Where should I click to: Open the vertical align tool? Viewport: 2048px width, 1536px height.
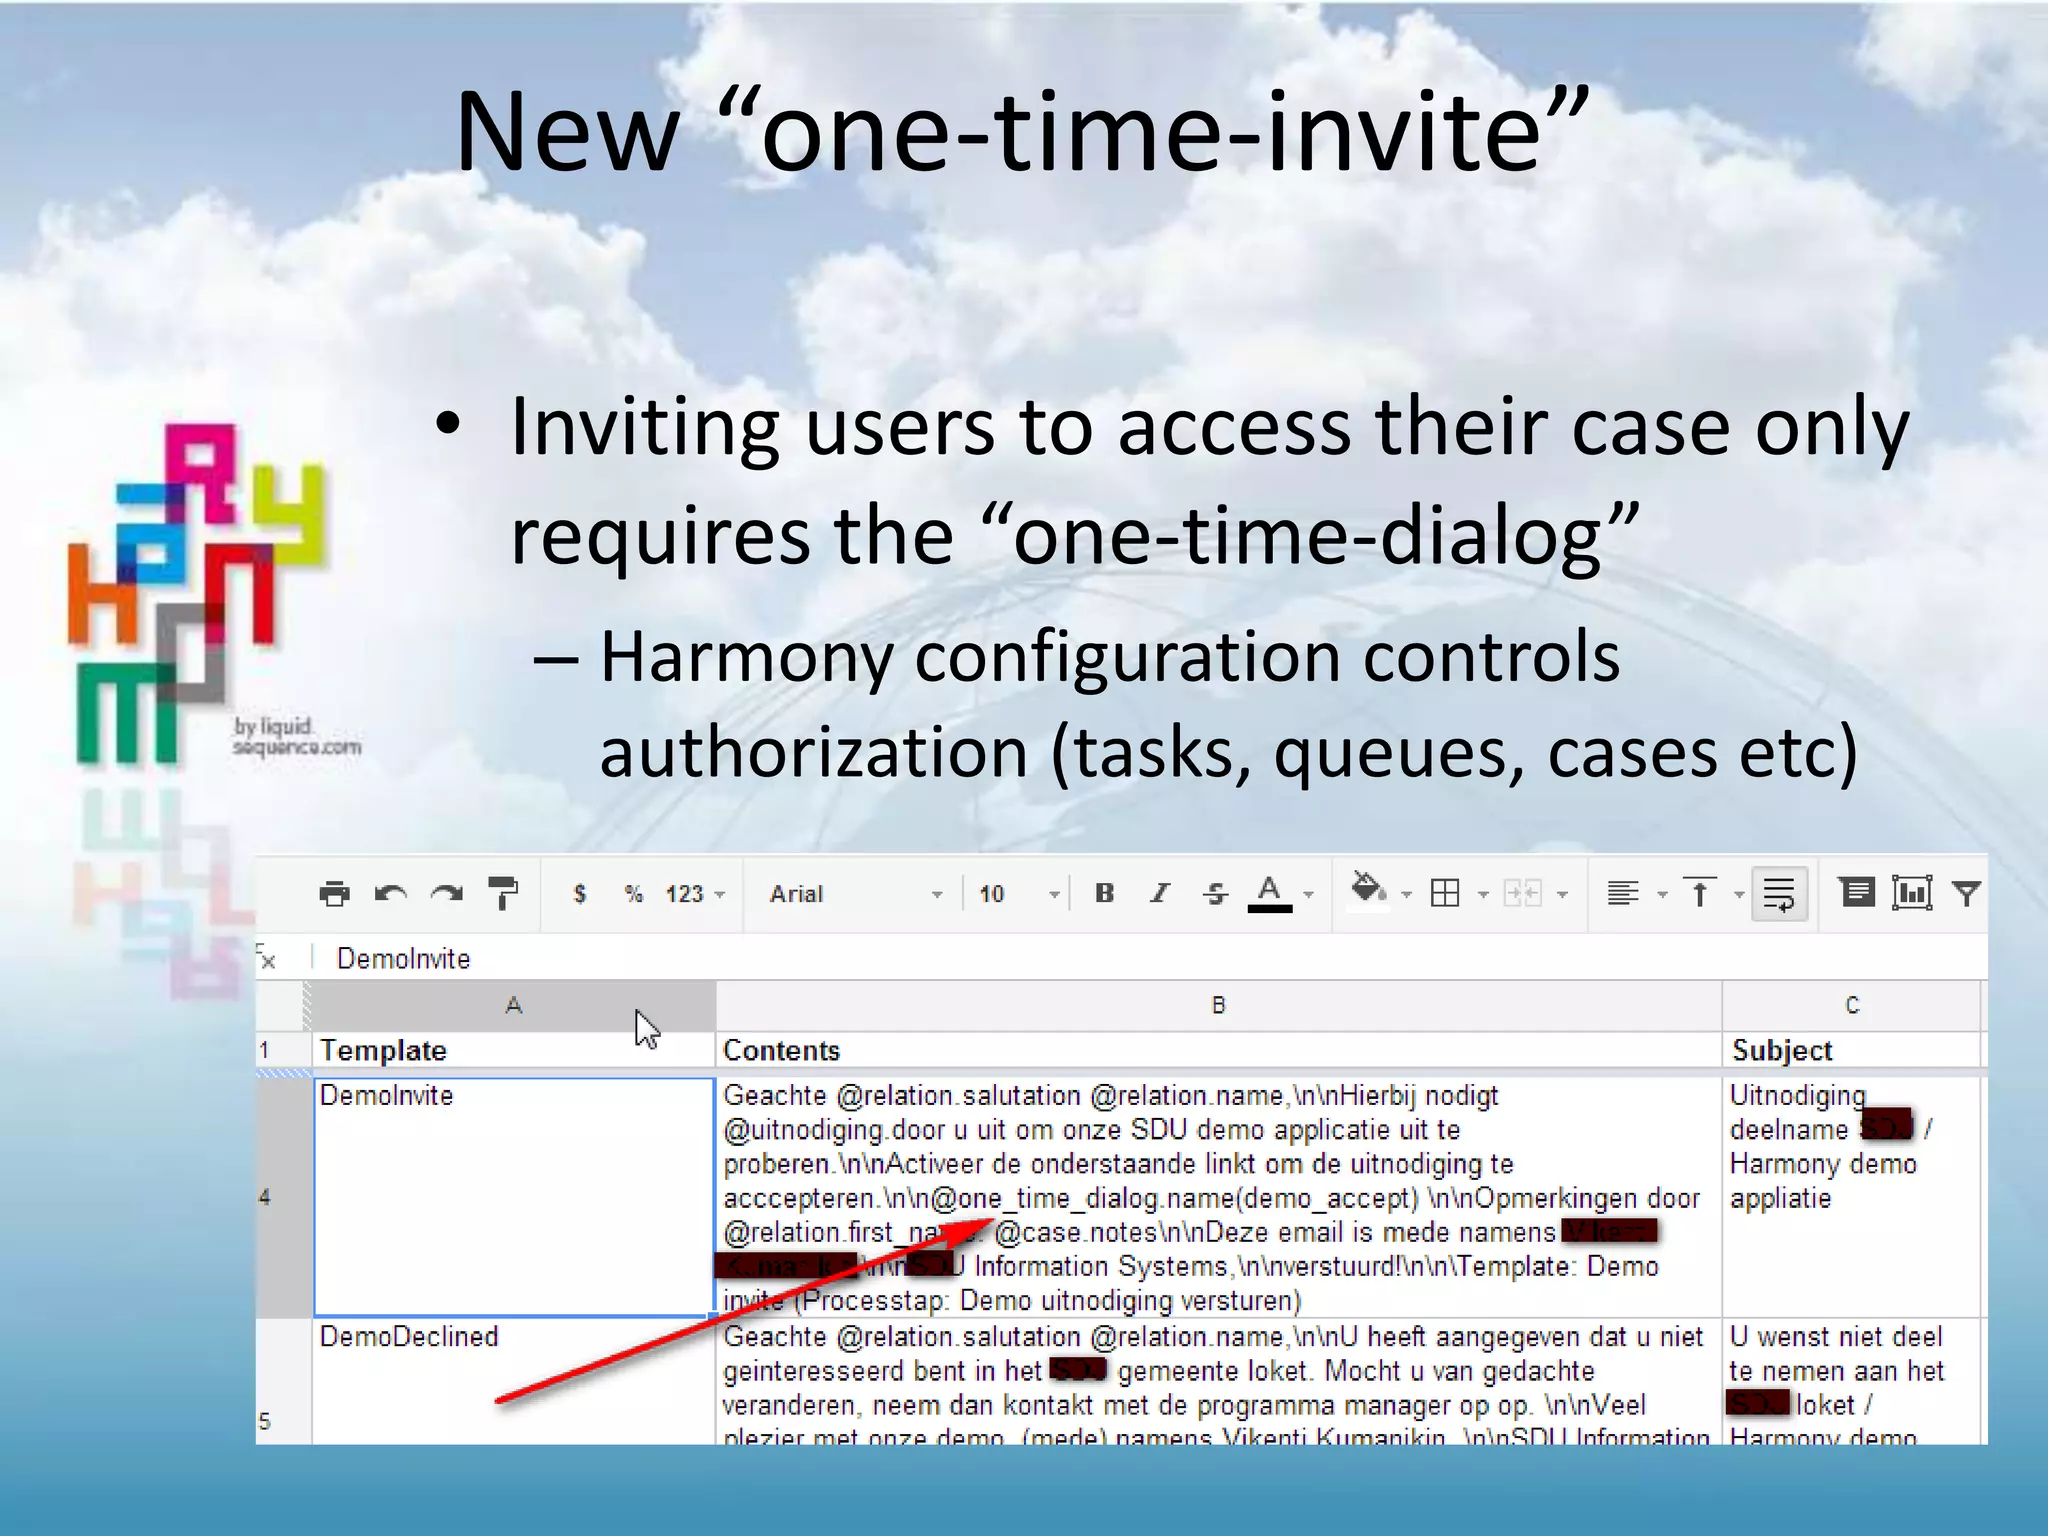1699,893
